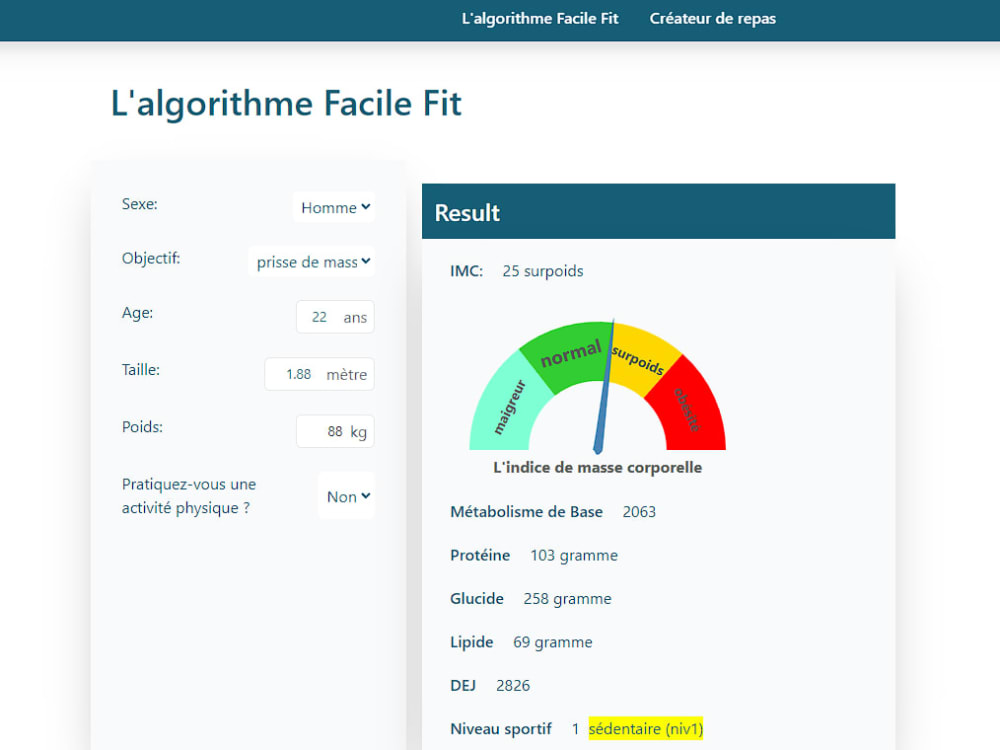Click the Métabolisme de Base value 2063

point(639,512)
